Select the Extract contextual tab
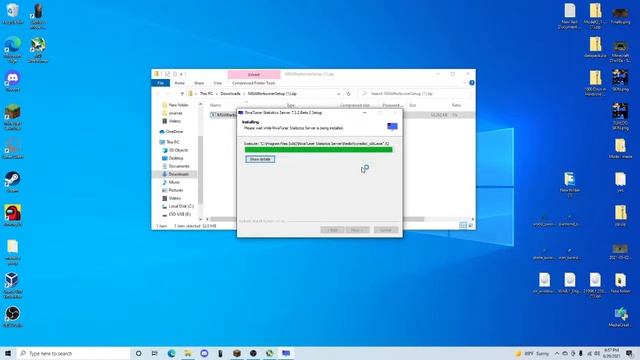 pyautogui.click(x=254, y=74)
